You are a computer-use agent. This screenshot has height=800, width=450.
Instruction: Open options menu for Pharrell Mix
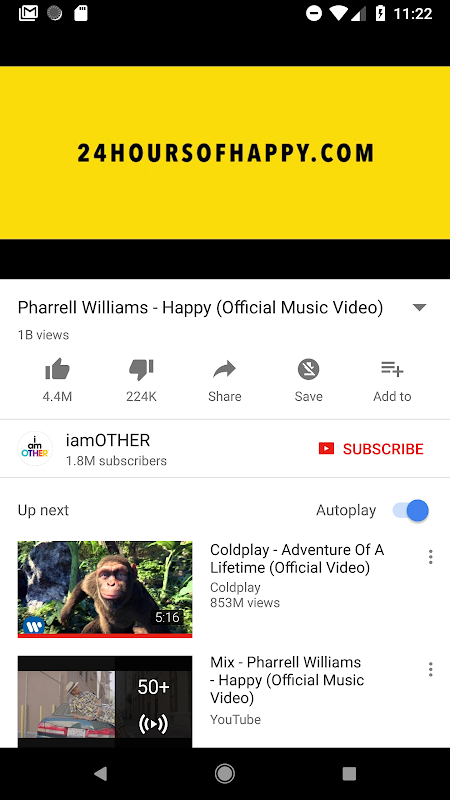point(431,669)
